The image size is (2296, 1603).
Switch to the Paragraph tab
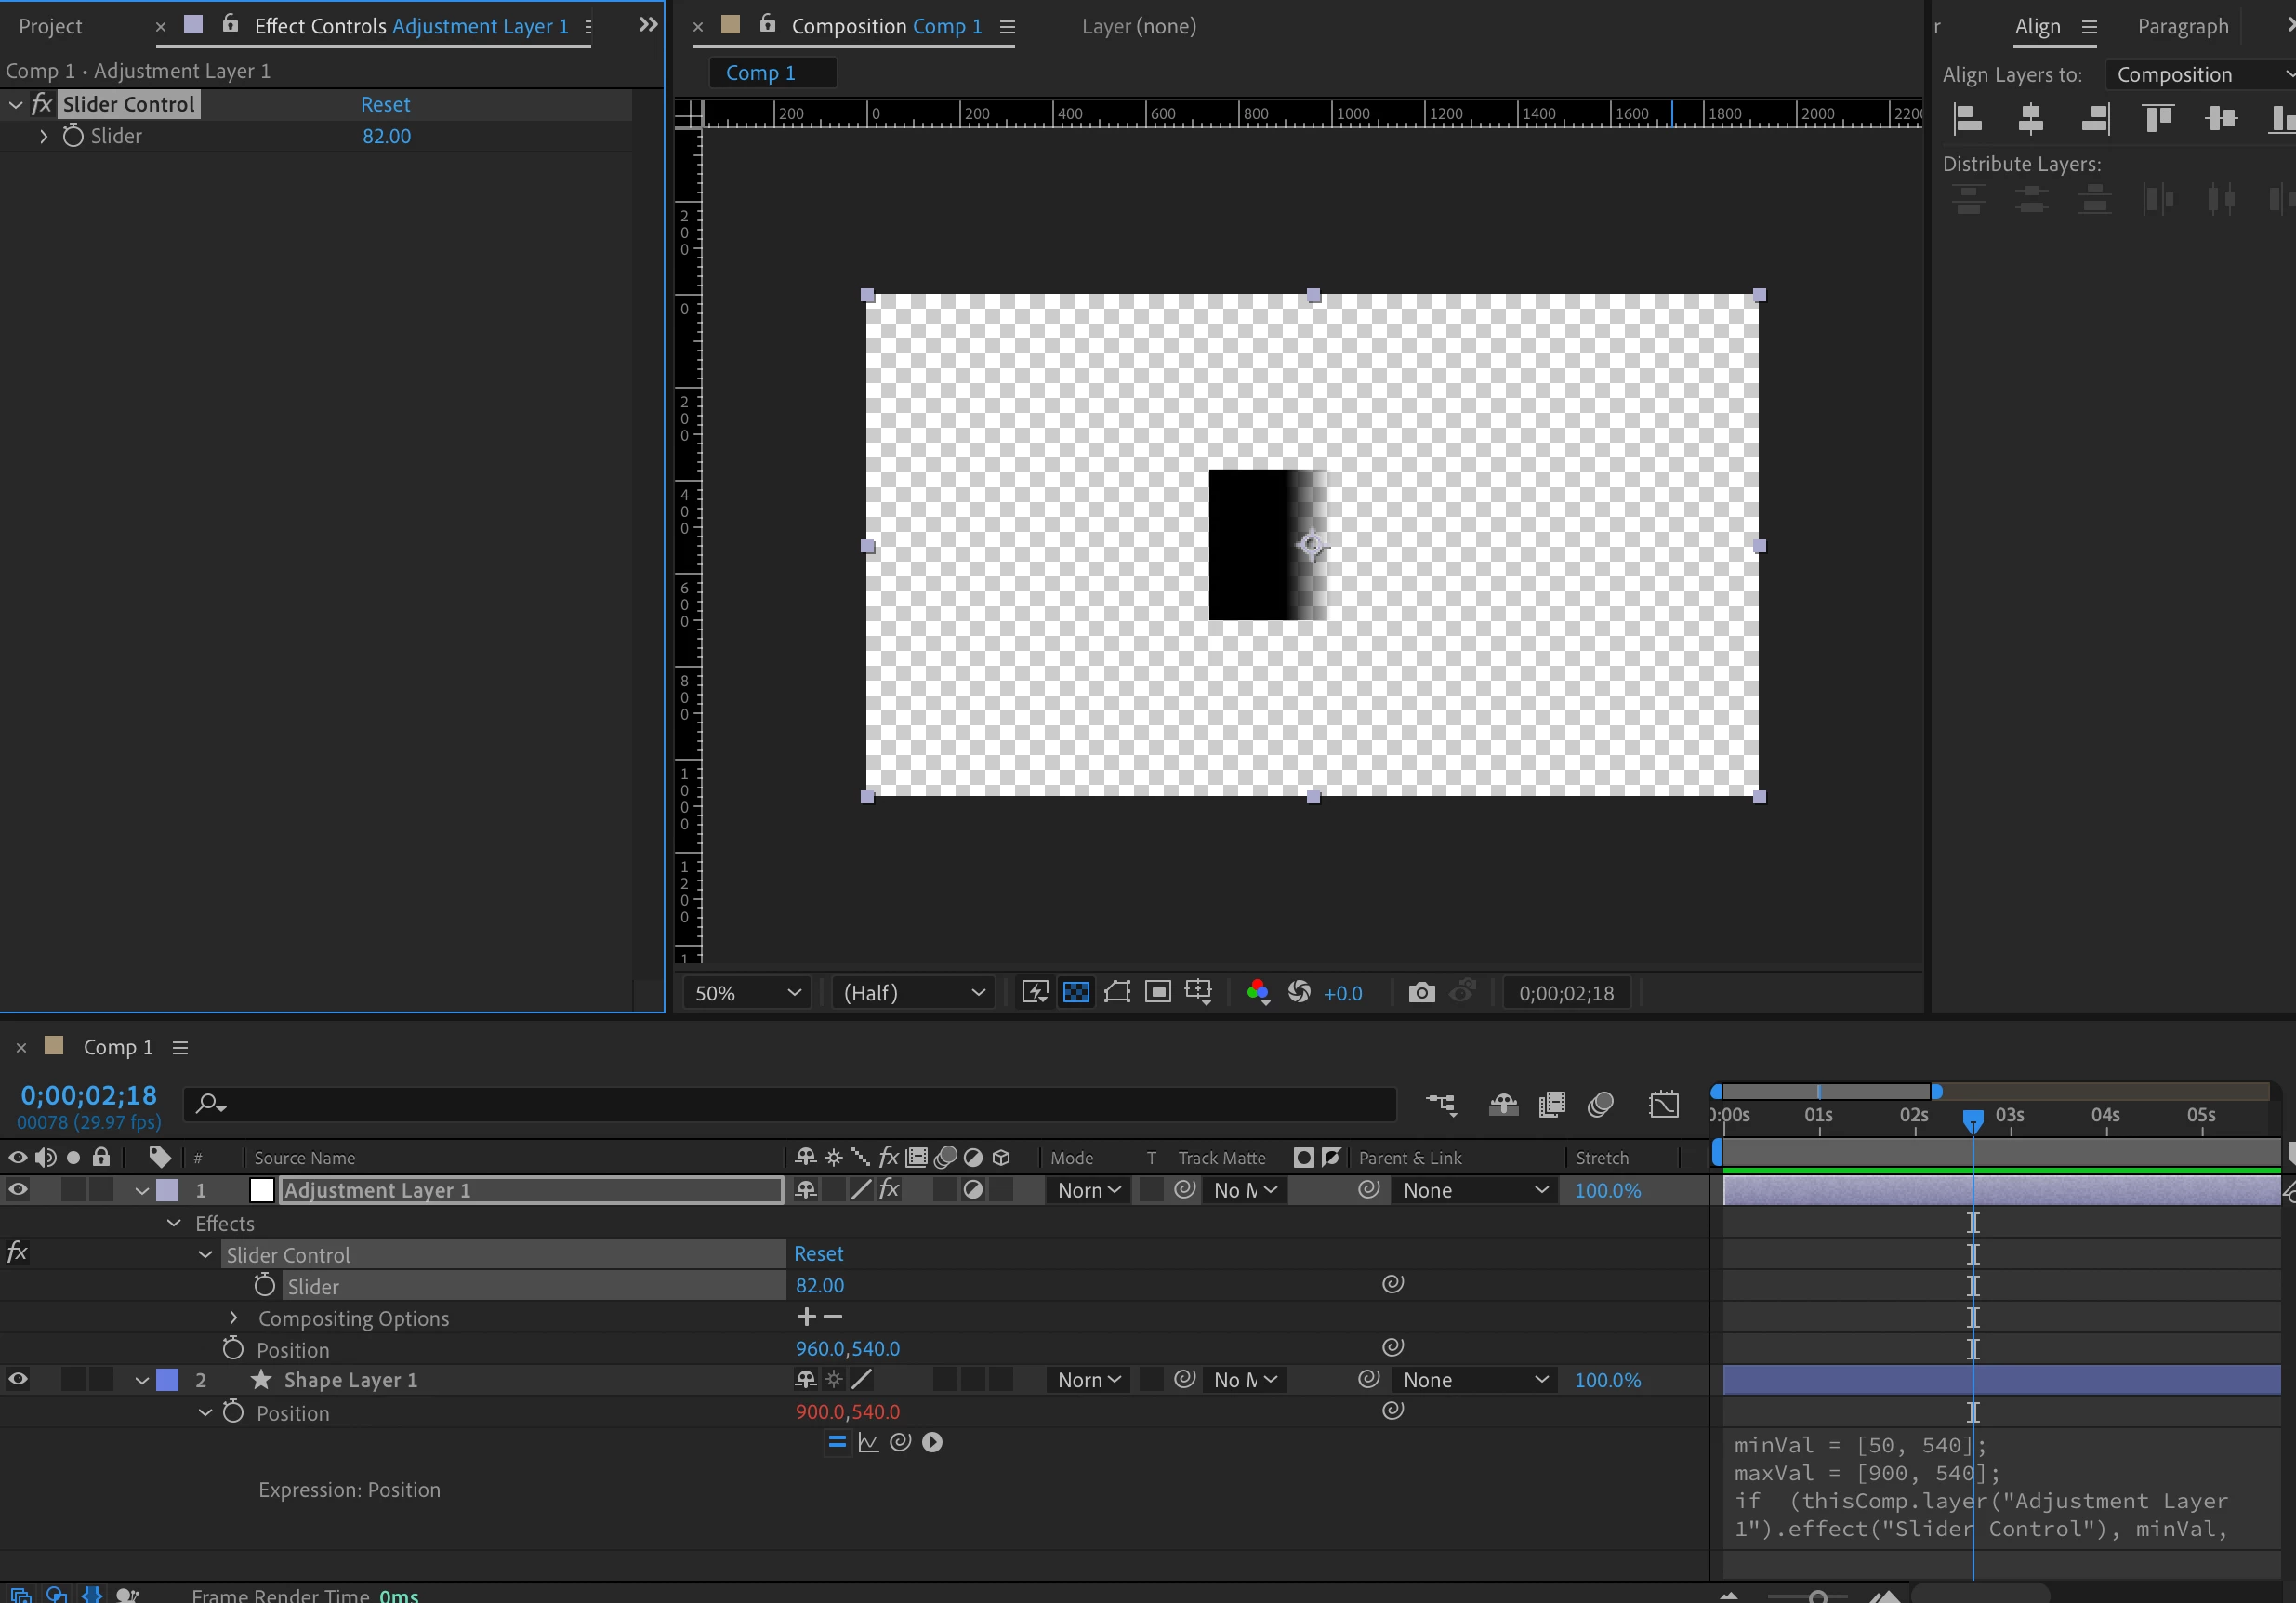(x=2183, y=27)
